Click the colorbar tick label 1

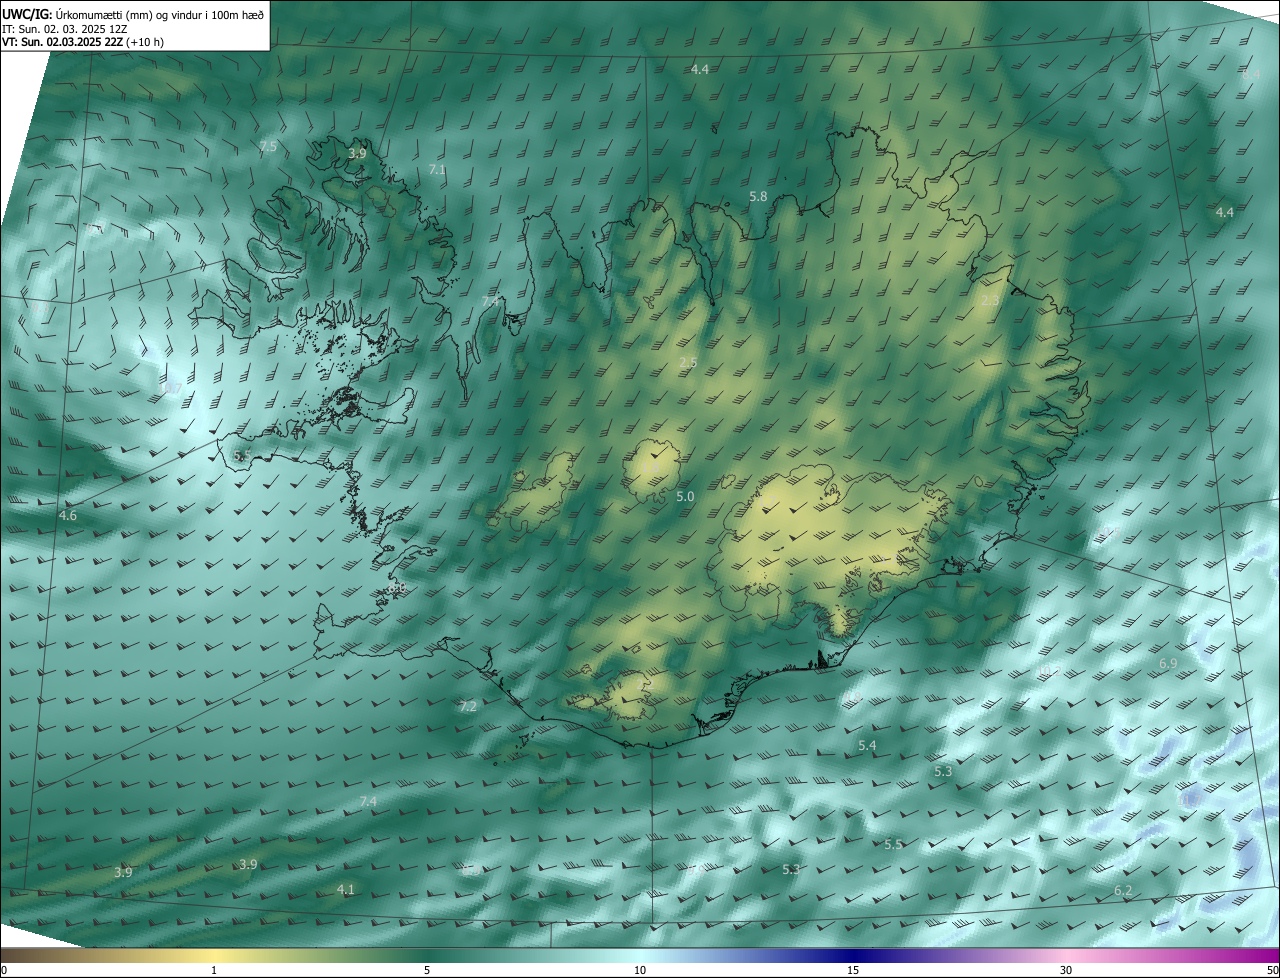click(214, 971)
